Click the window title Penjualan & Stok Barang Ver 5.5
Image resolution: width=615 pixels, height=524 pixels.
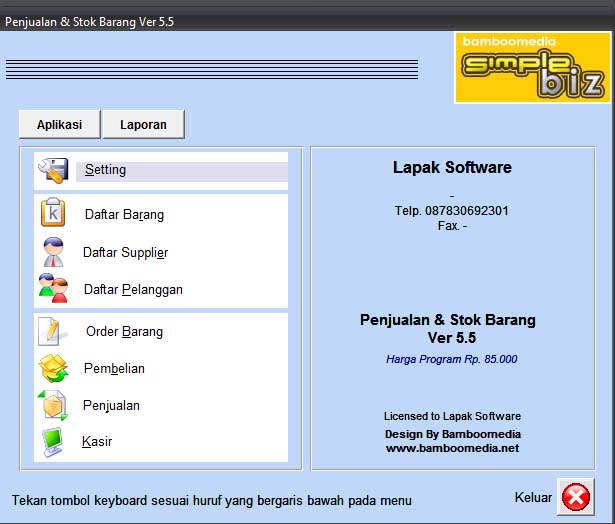coord(89,22)
